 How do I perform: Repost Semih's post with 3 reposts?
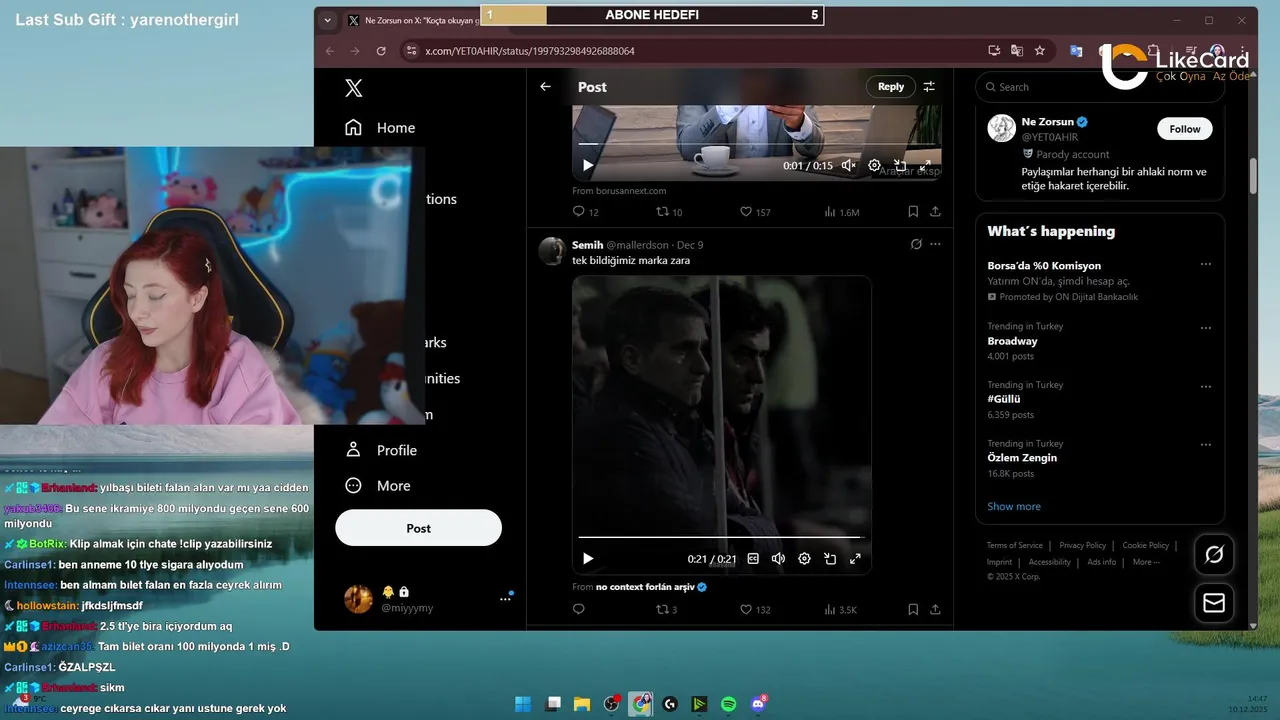(667, 609)
